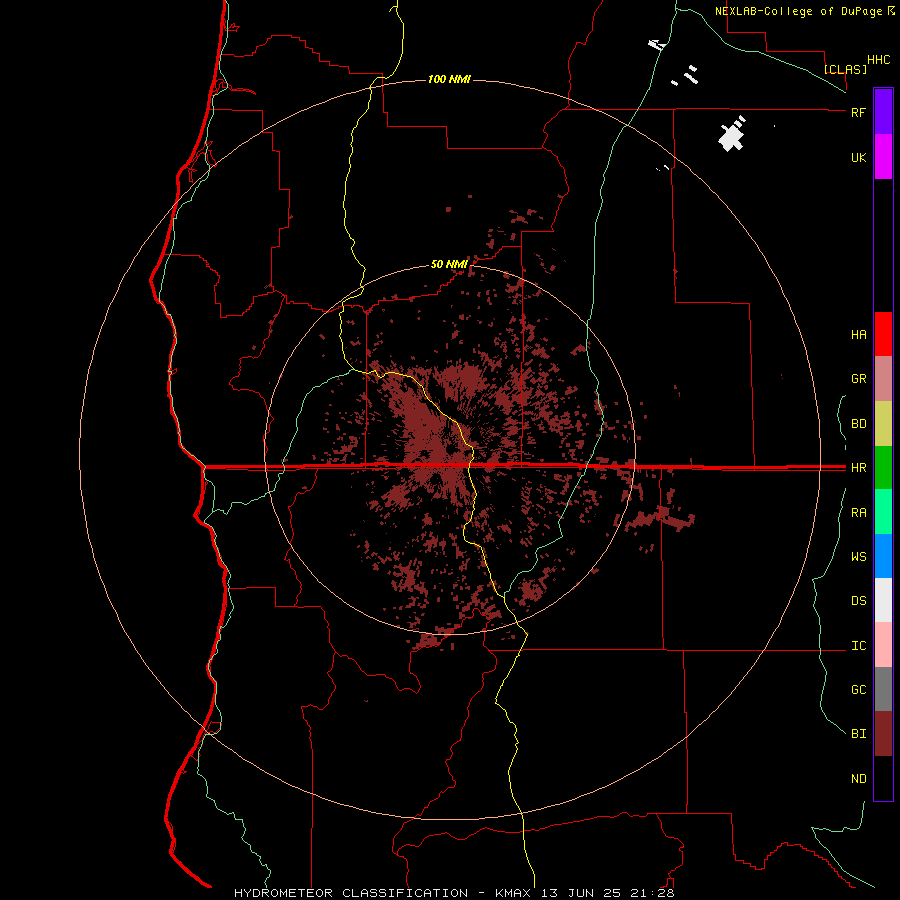Click the RF legend label
Viewport: 900px width, 900px height.
[858, 112]
